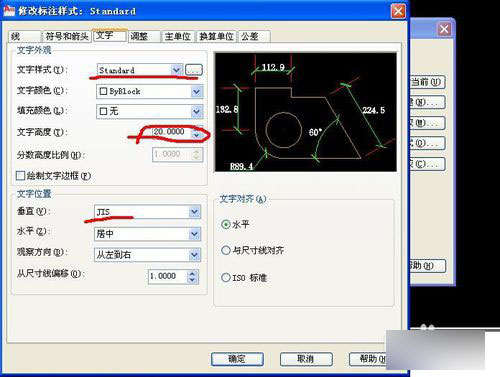
Task: Click the dimension preview image
Action: [305, 112]
